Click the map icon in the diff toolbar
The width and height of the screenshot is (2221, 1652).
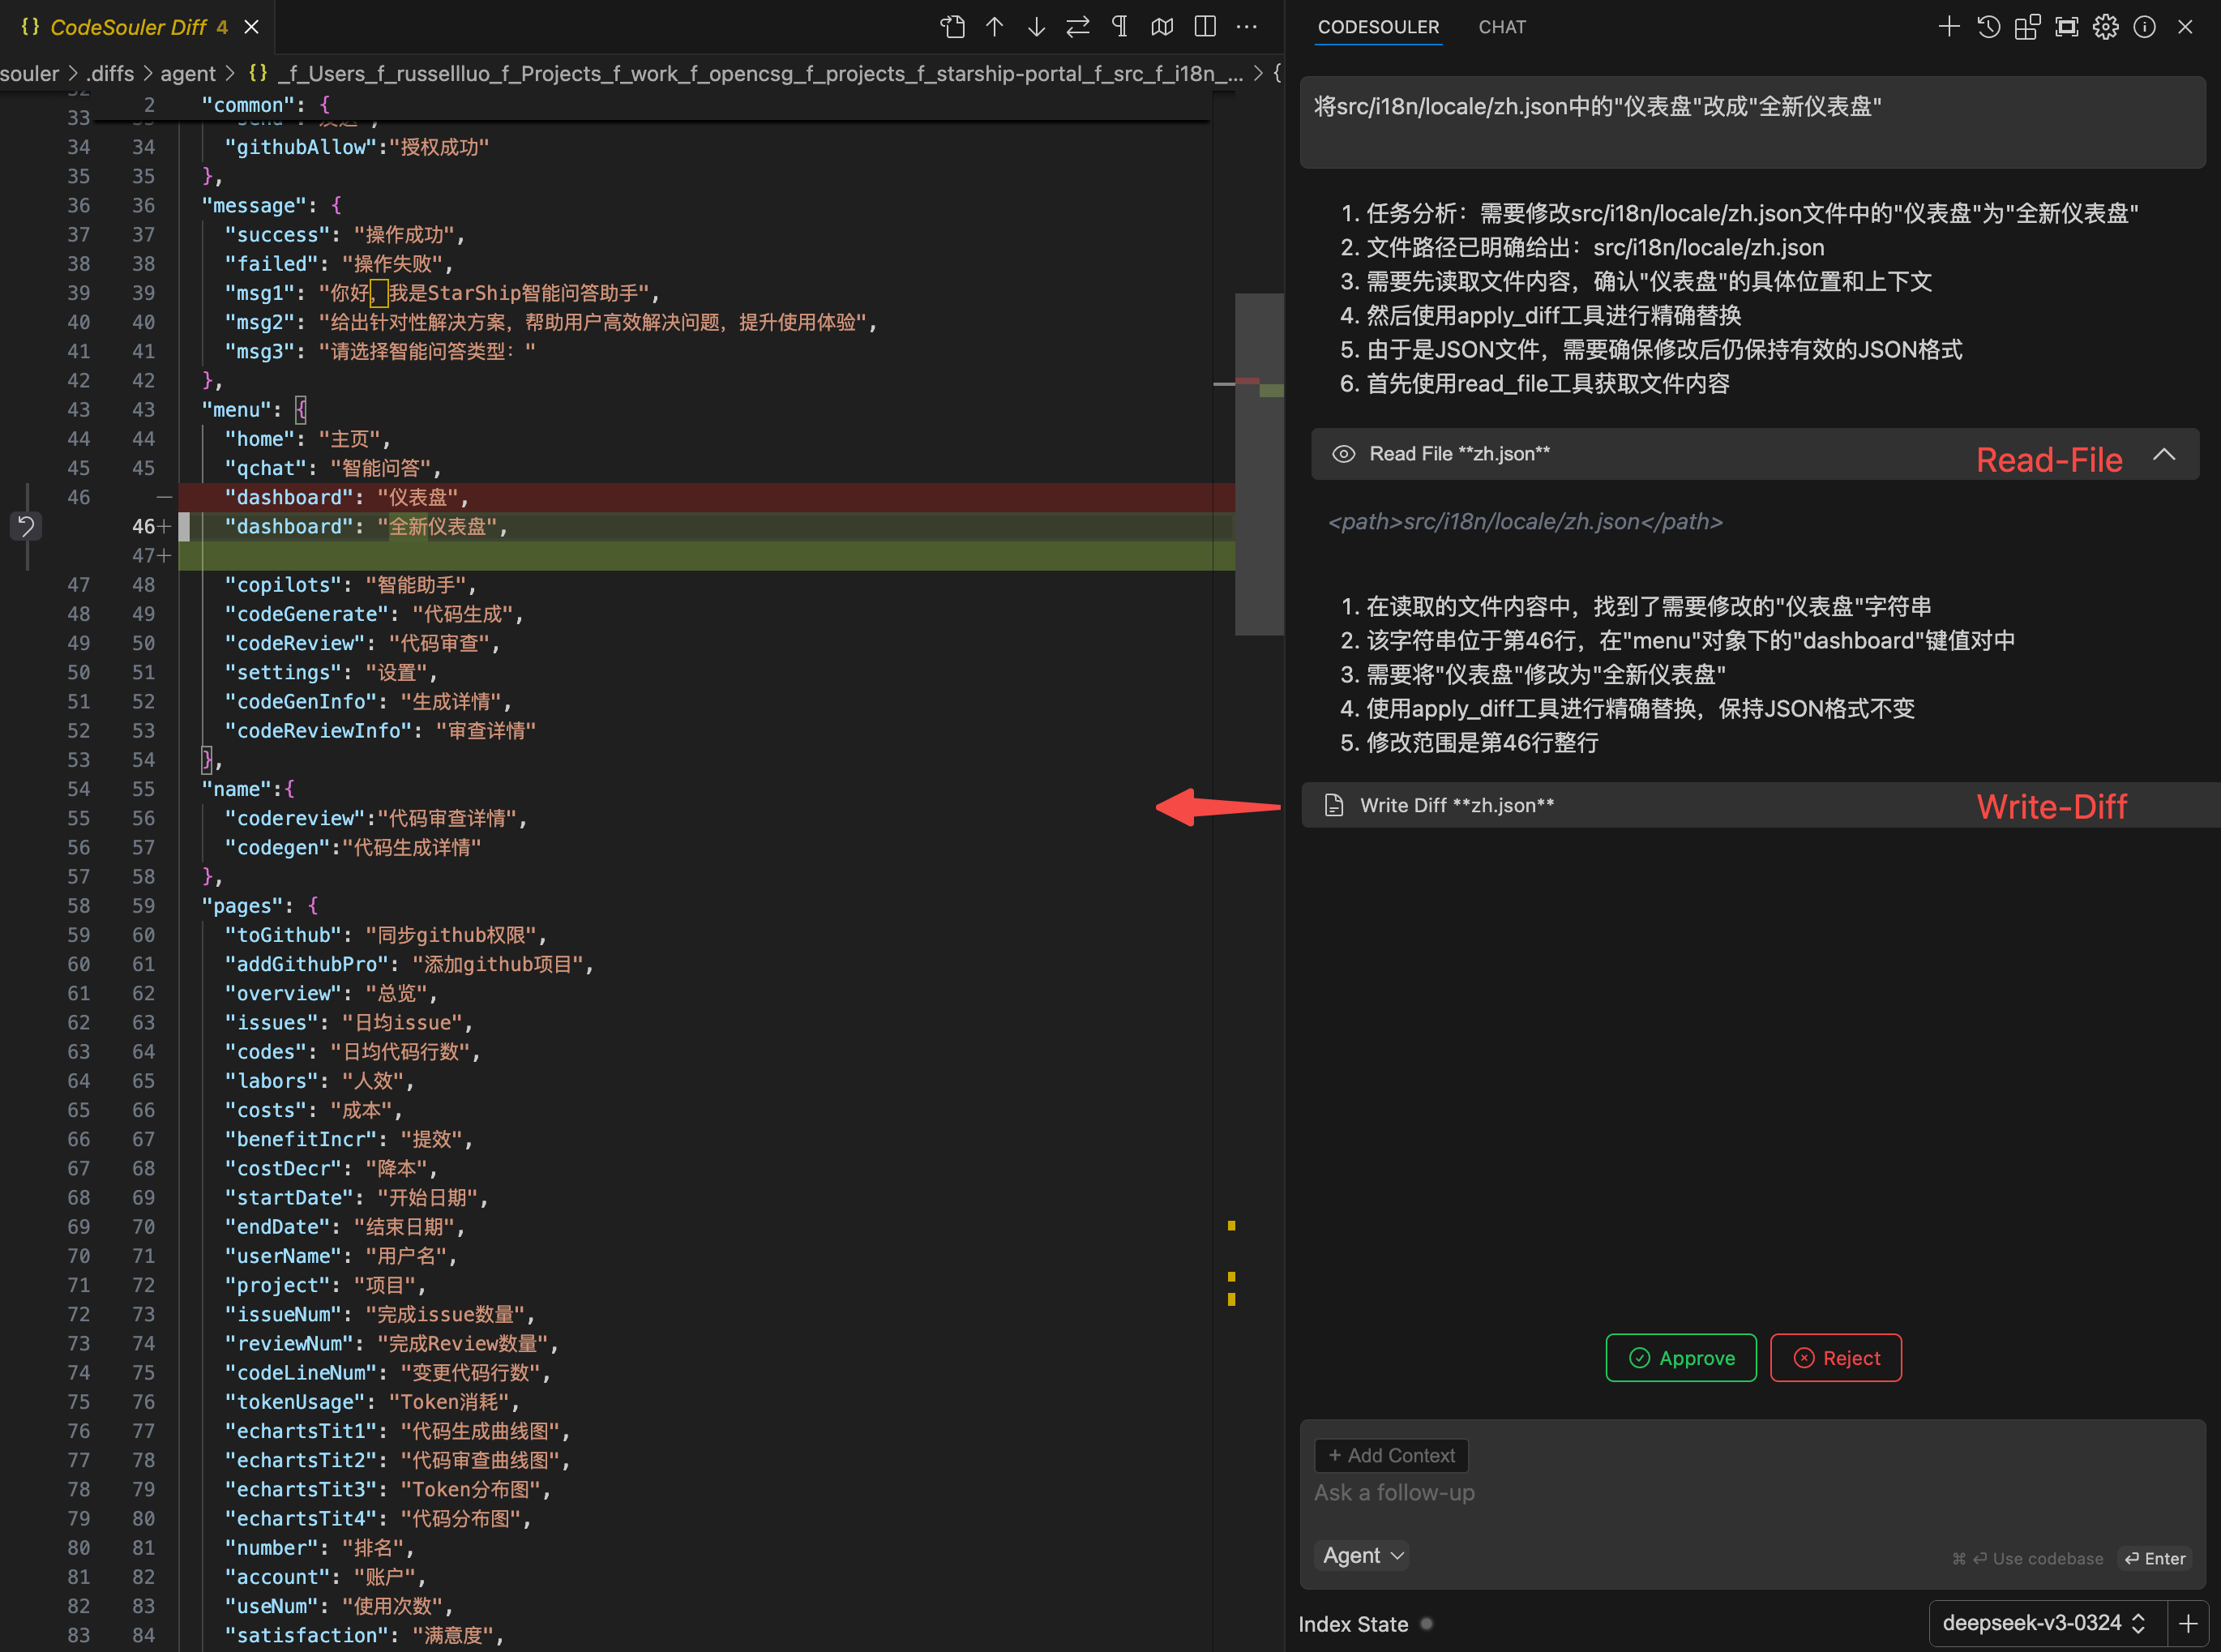1162,27
